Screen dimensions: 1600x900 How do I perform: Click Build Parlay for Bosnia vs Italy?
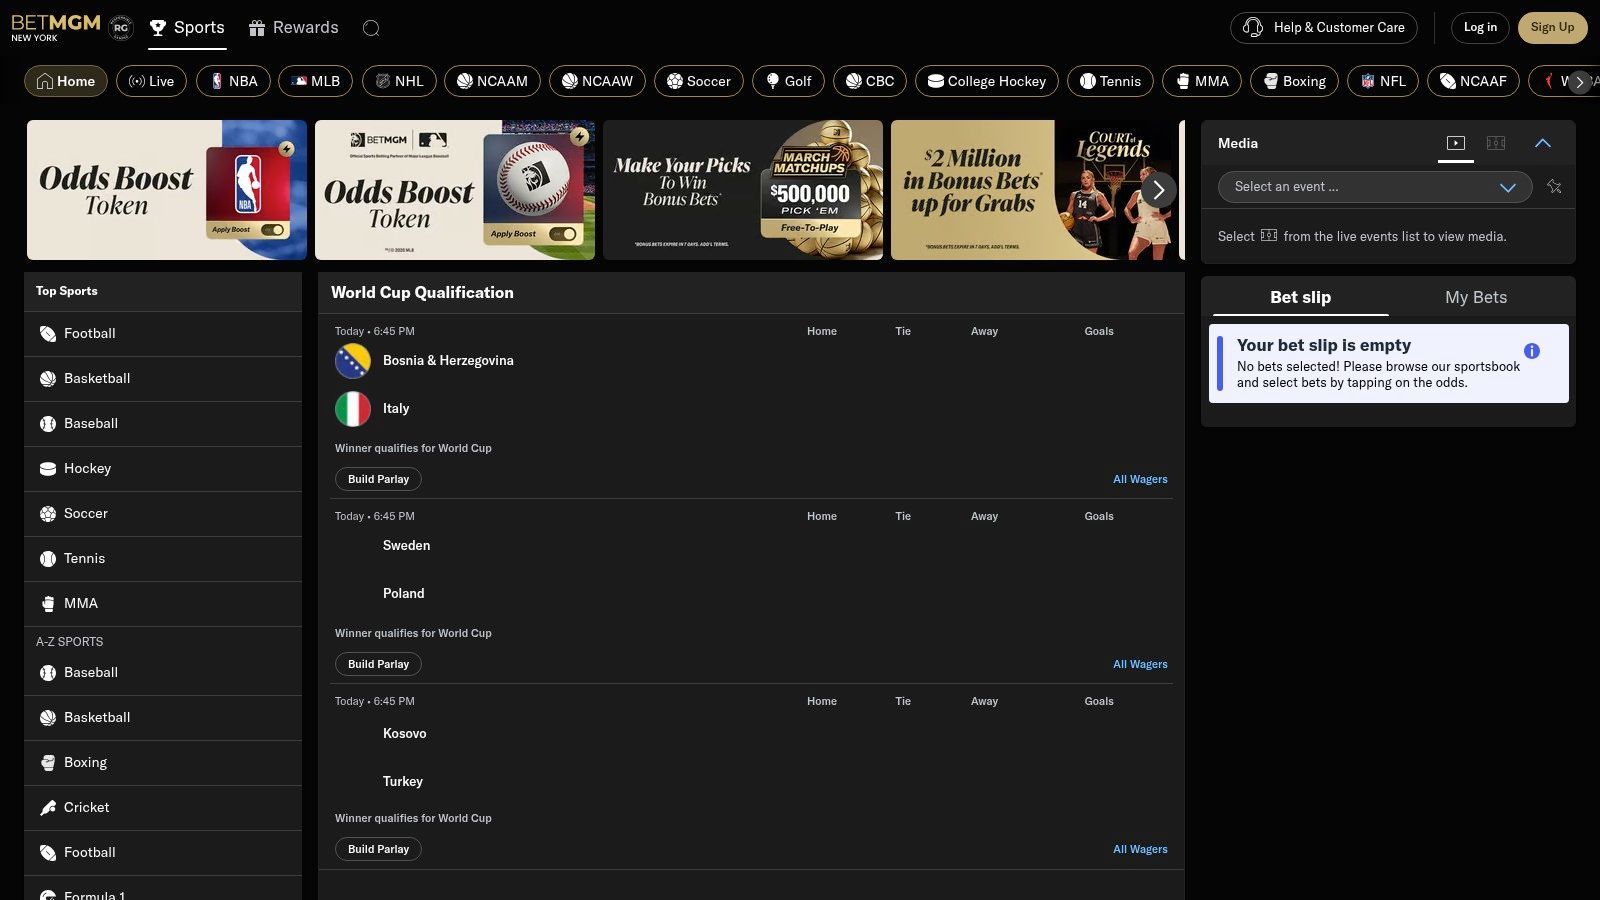tap(378, 479)
